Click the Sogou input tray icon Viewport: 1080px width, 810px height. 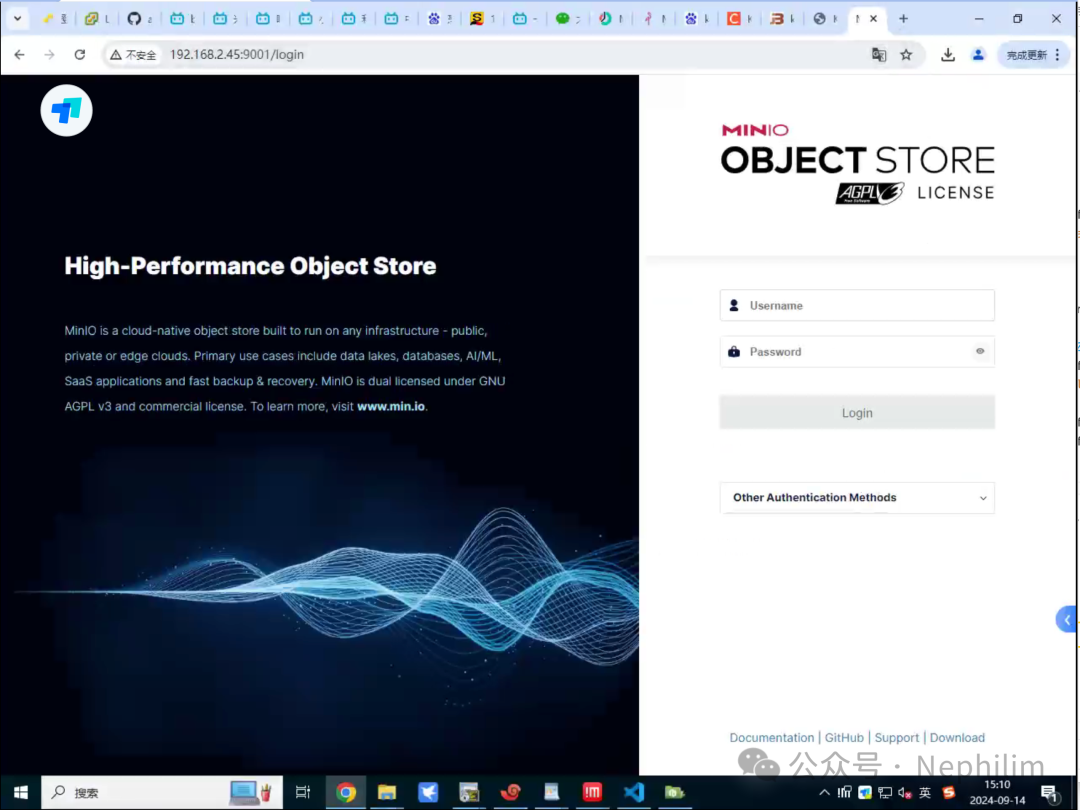click(948, 793)
